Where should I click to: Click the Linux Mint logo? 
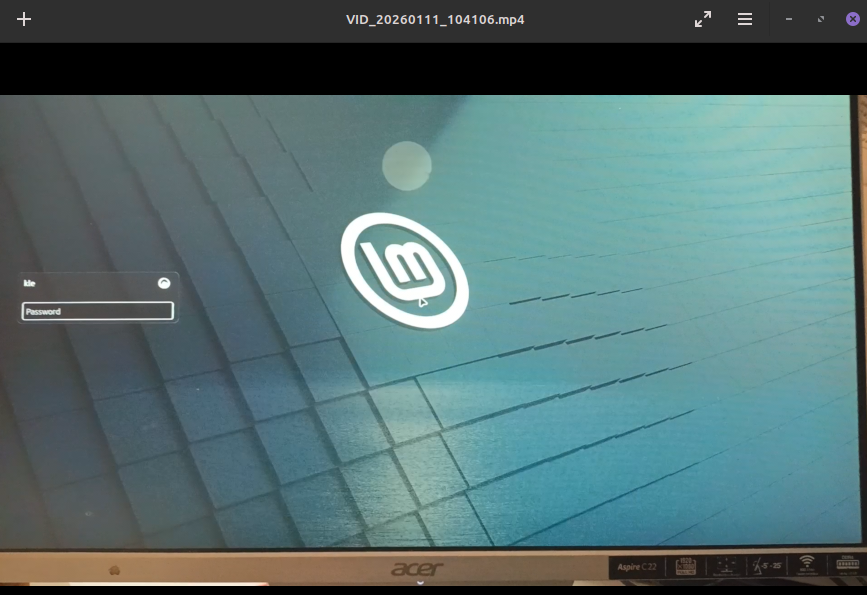(404, 270)
